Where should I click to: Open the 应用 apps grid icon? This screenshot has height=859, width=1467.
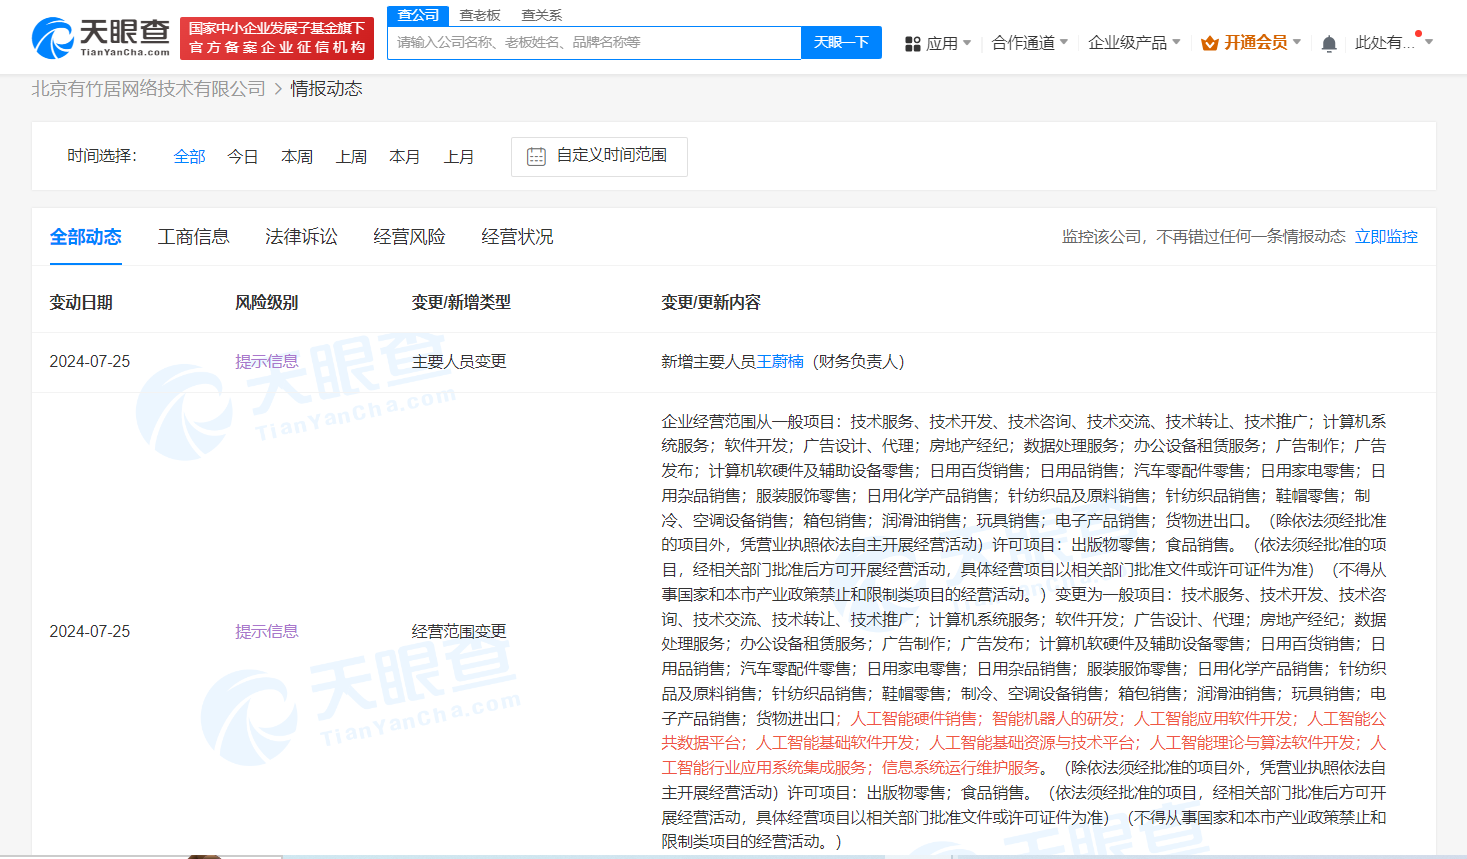(911, 43)
